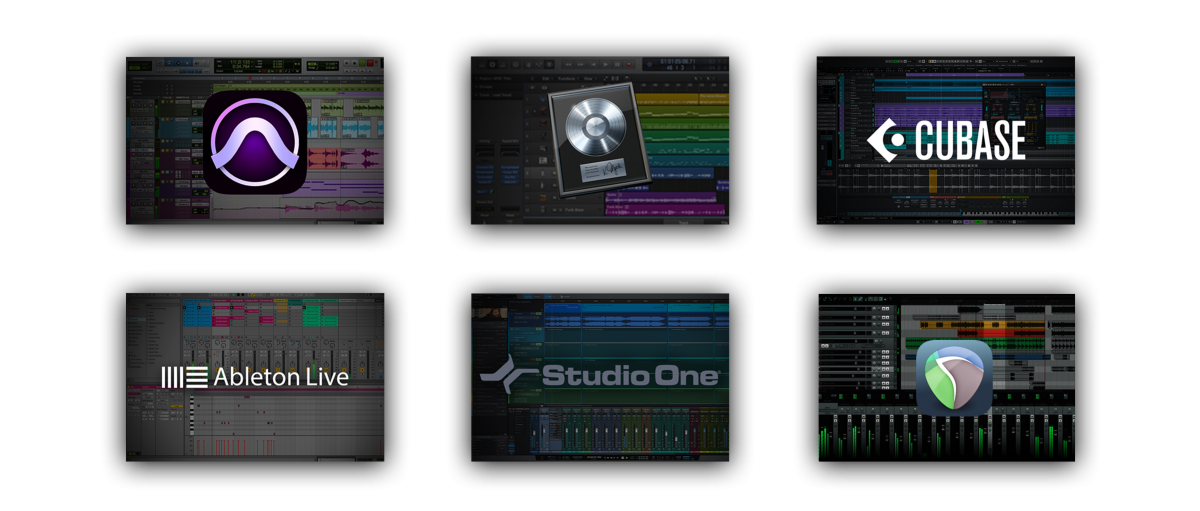Open the Functions menu in Logic's tracks area
The image size is (1200, 511).
(566, 77)
